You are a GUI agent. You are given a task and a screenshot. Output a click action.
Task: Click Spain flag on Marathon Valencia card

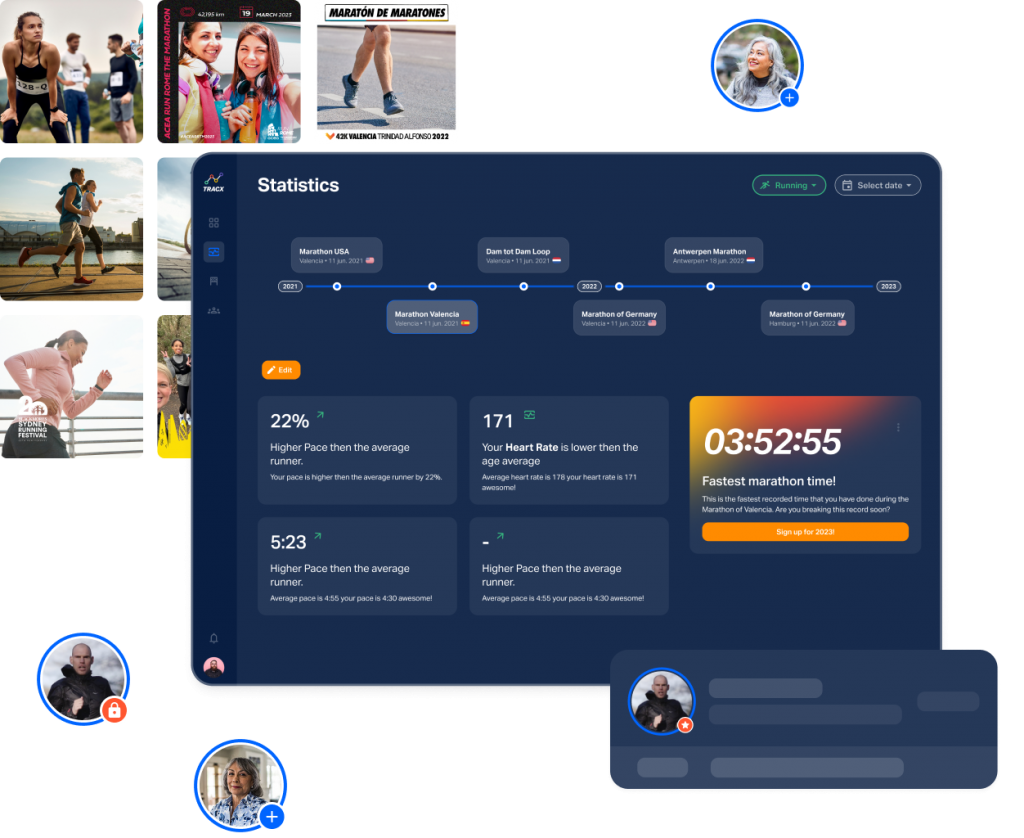pos(465,323)
